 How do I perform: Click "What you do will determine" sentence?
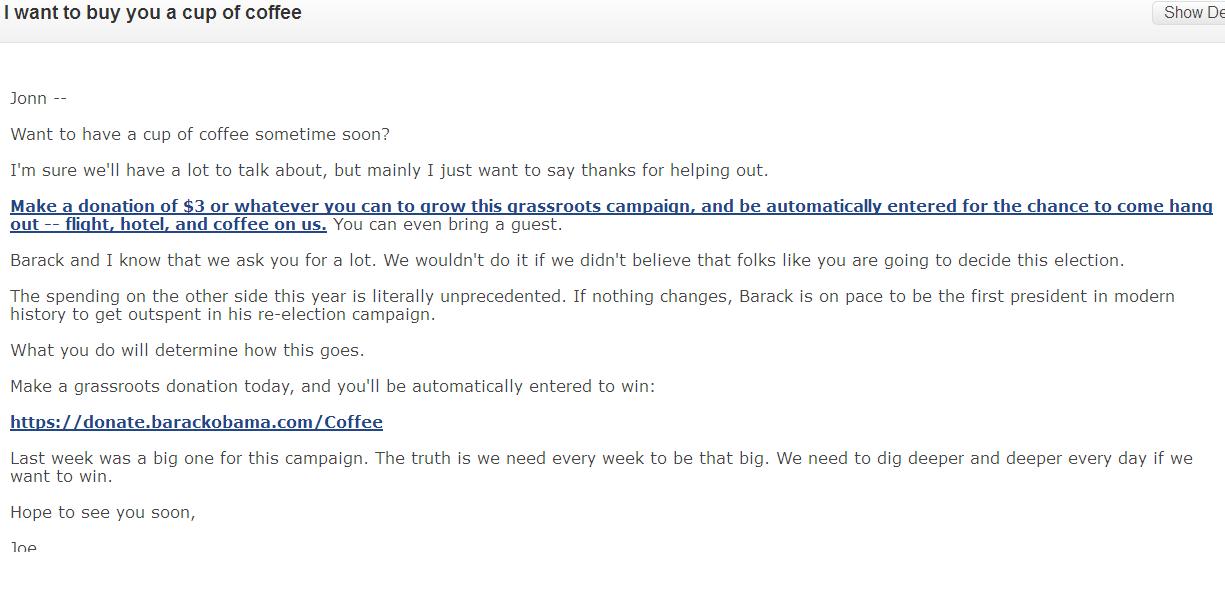point(187,350)
